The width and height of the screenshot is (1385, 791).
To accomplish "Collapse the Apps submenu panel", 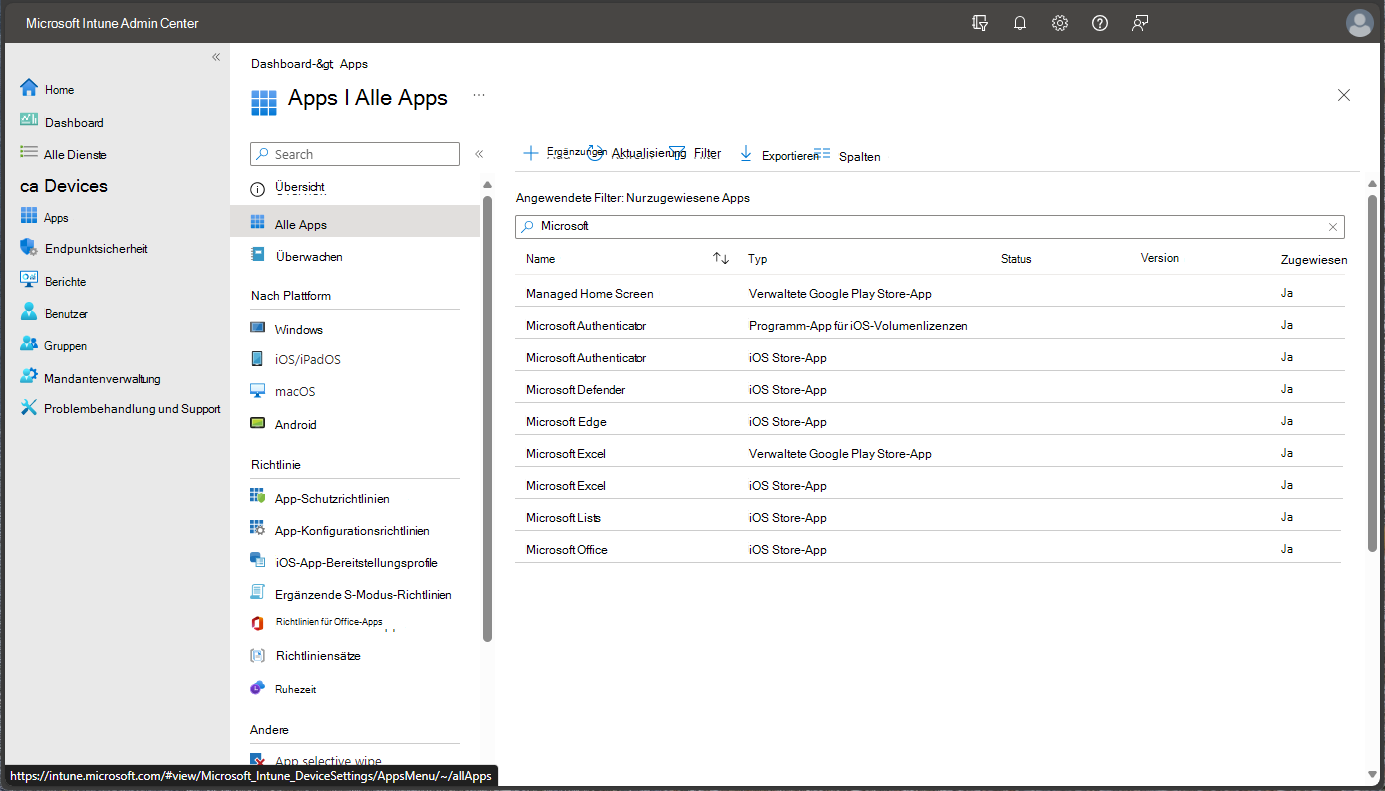I will click(479, 154).
